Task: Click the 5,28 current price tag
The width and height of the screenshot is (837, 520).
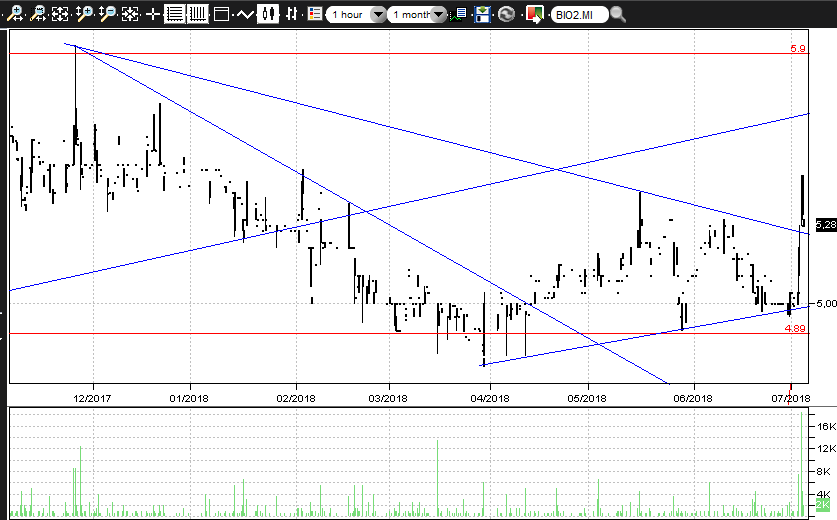Action: pos(826,225)
